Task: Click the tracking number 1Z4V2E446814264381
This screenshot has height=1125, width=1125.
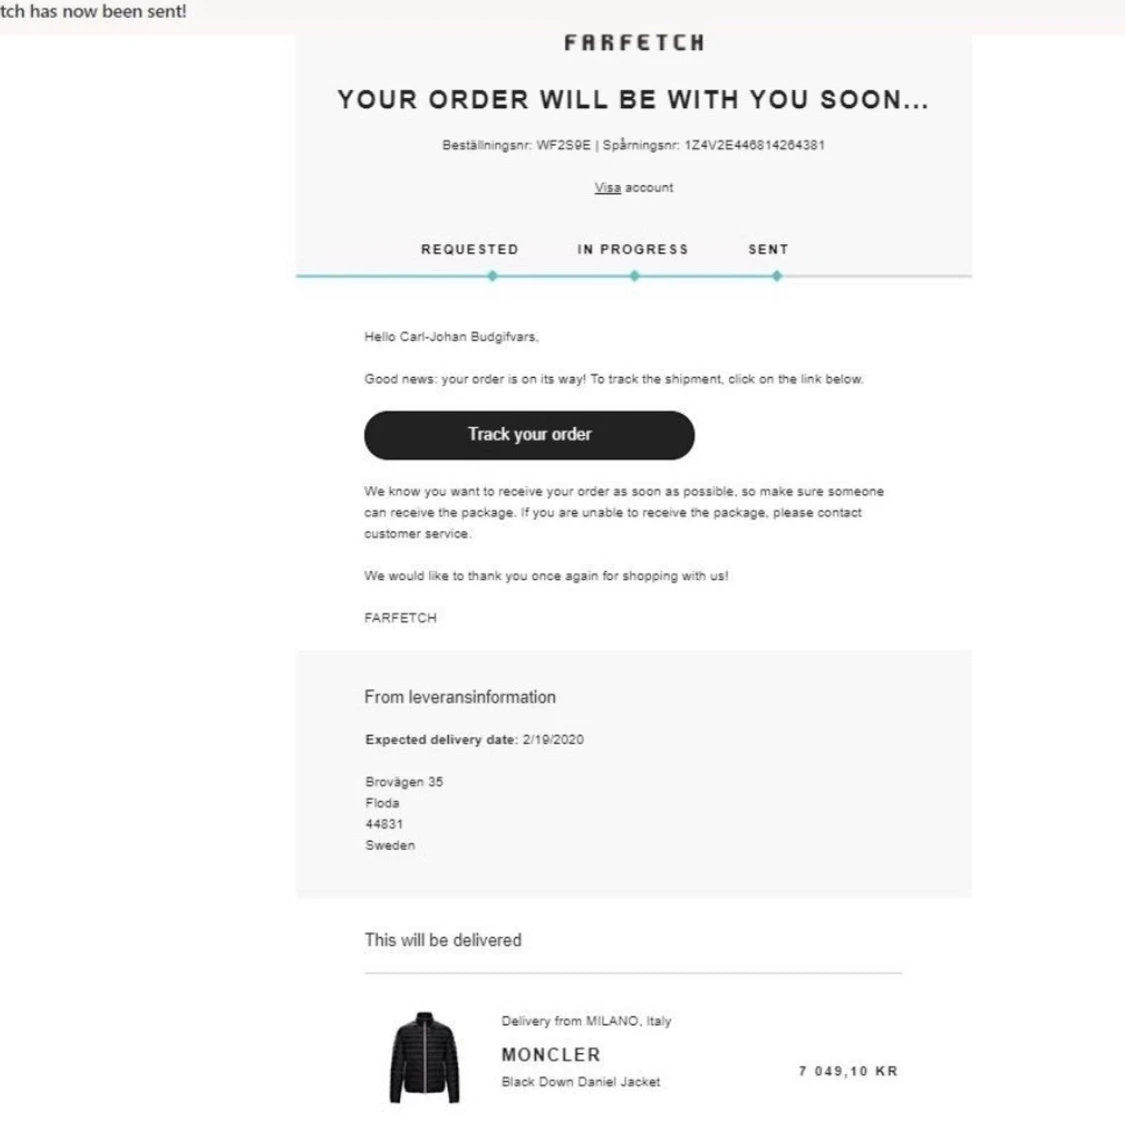Action: coord(754,145)
